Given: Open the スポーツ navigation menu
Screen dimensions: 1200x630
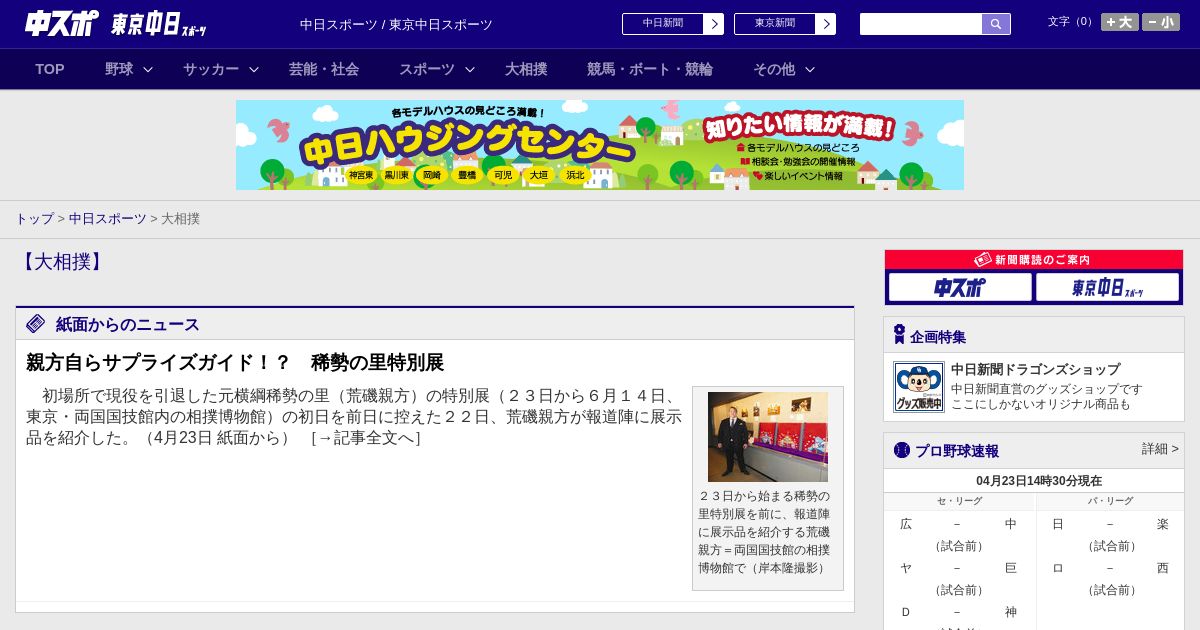Looking at the screenshot, I should (427, 69).
